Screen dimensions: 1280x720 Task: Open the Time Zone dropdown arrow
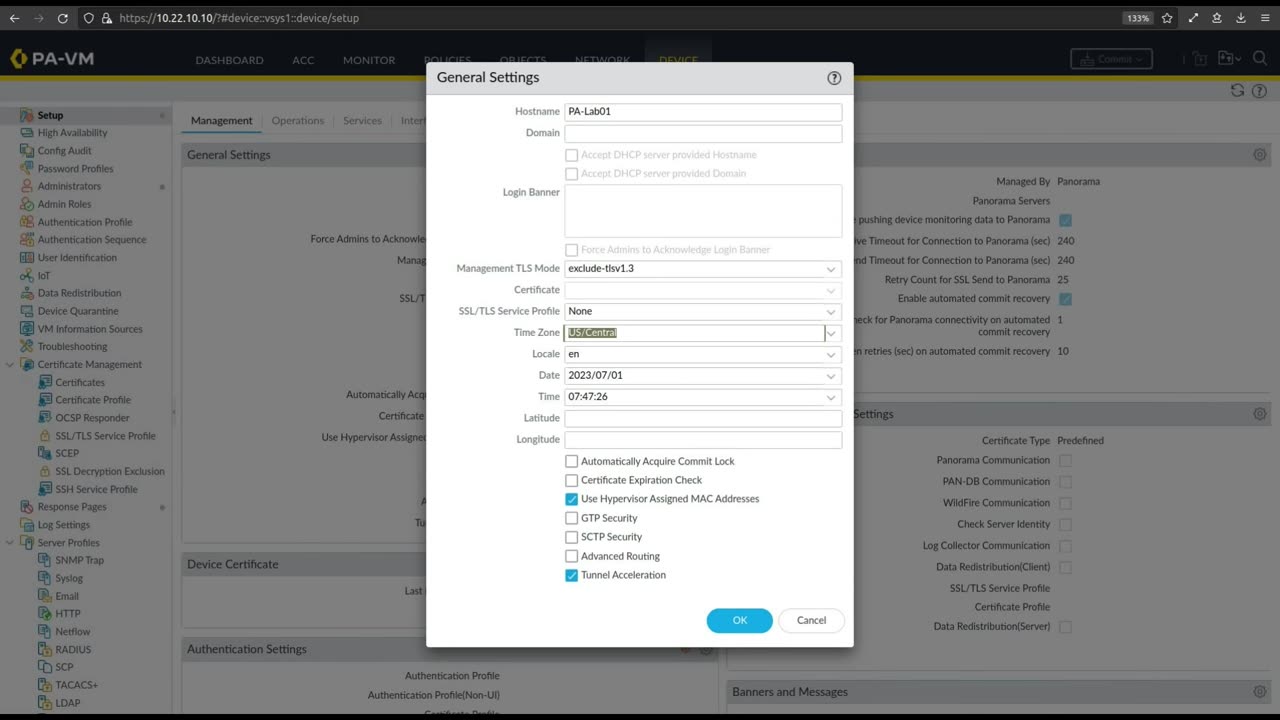832,333
